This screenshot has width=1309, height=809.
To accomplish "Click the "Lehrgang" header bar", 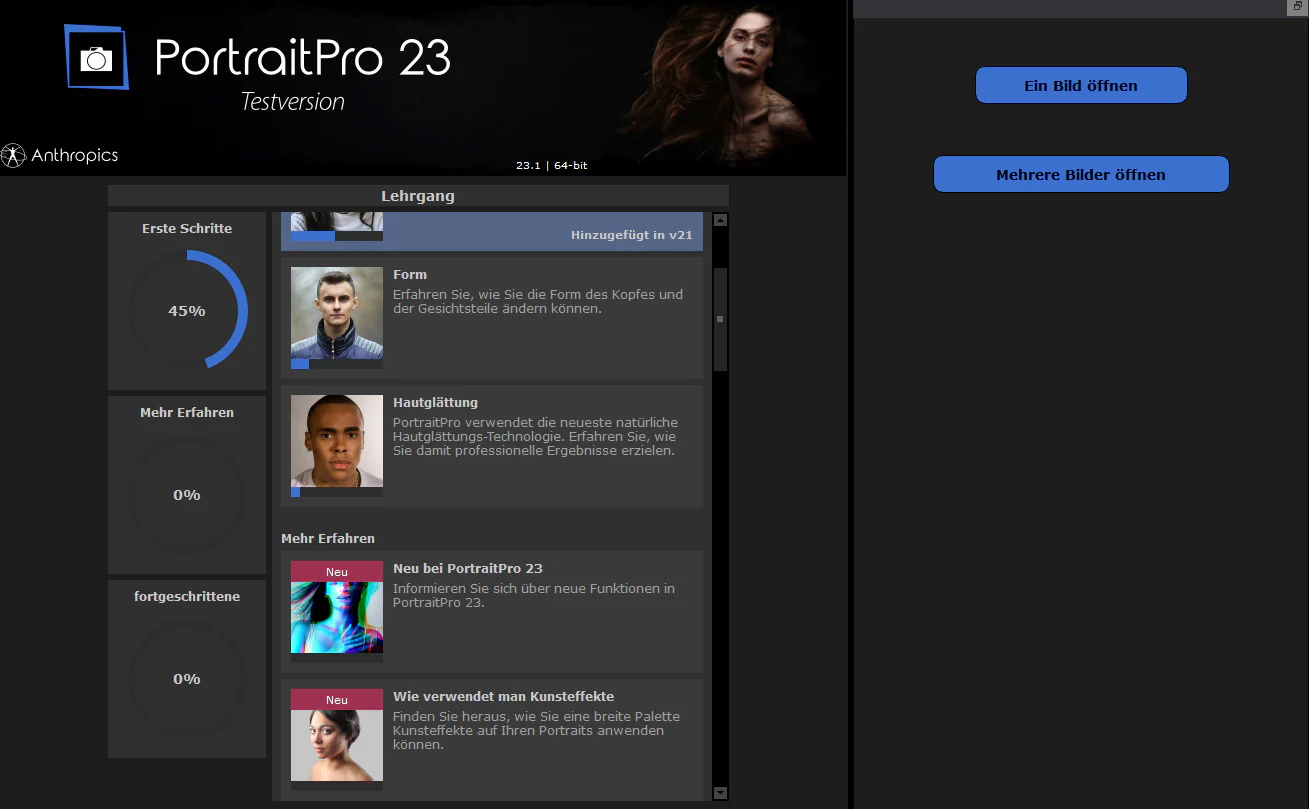I will (x=418, y=196).
